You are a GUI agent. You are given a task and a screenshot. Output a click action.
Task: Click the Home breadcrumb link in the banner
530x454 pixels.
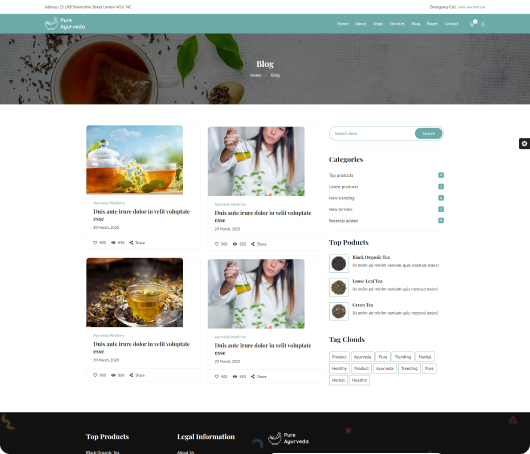tap(256, 75)
